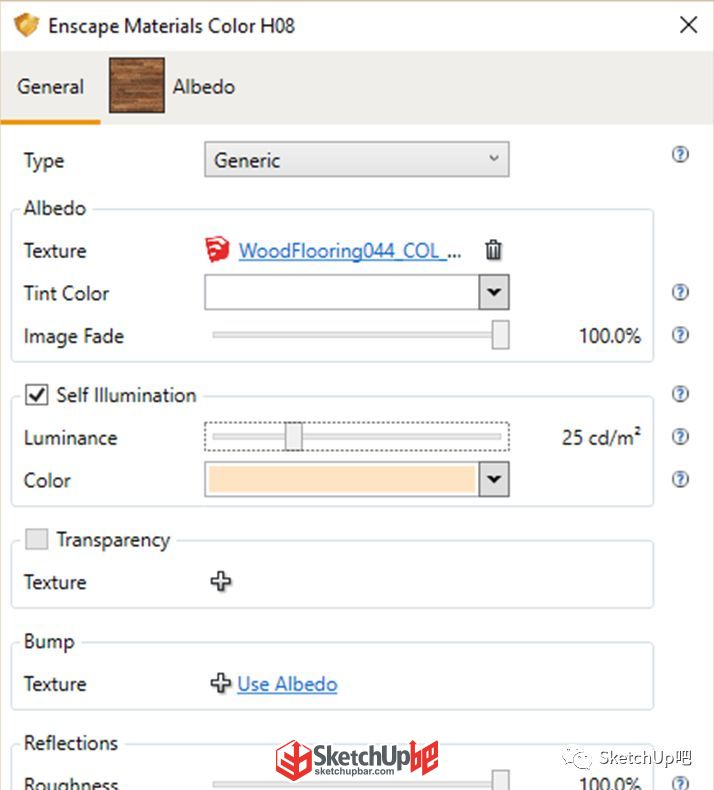Click the Luminance slider handle

pos(294,436)
